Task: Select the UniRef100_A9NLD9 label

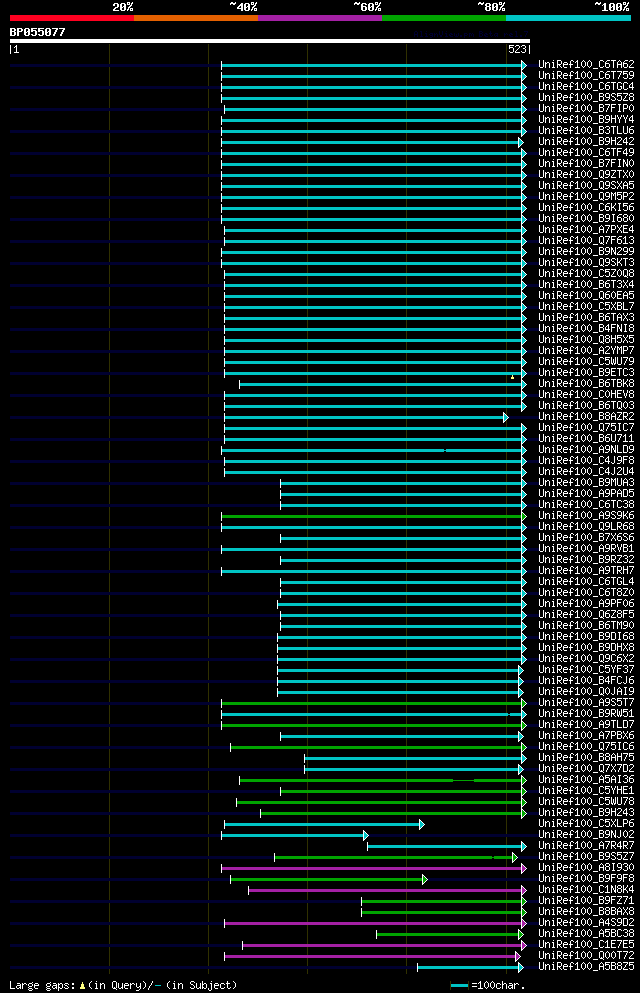Action: (x=586, y=450)
